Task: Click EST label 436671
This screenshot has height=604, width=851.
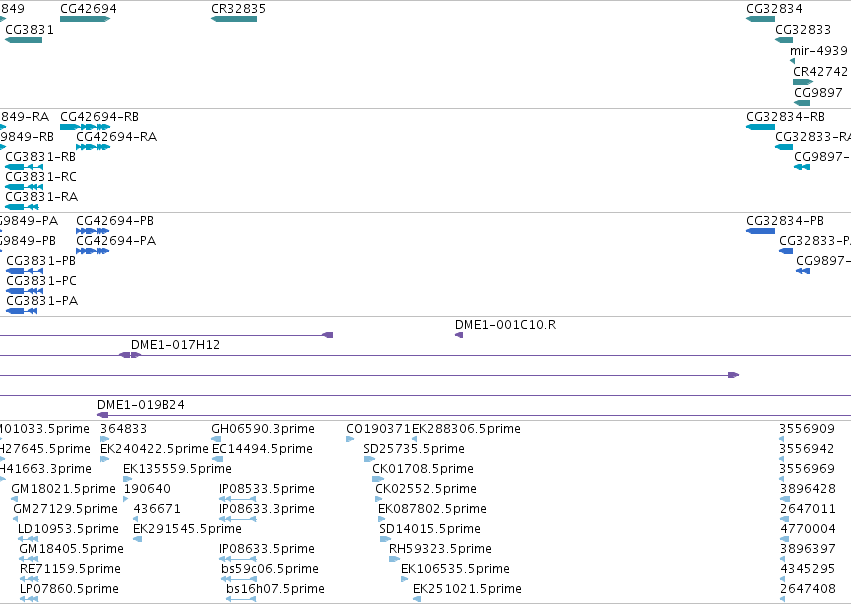Action: (157, 509)
